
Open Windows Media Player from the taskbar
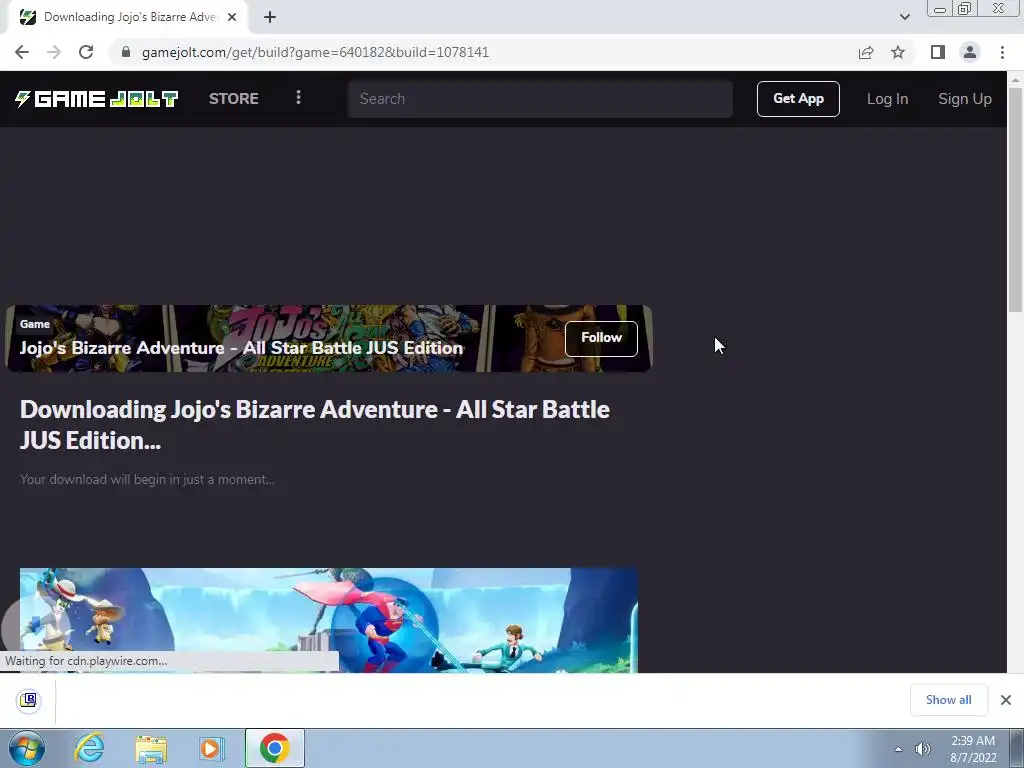(211, 748)
